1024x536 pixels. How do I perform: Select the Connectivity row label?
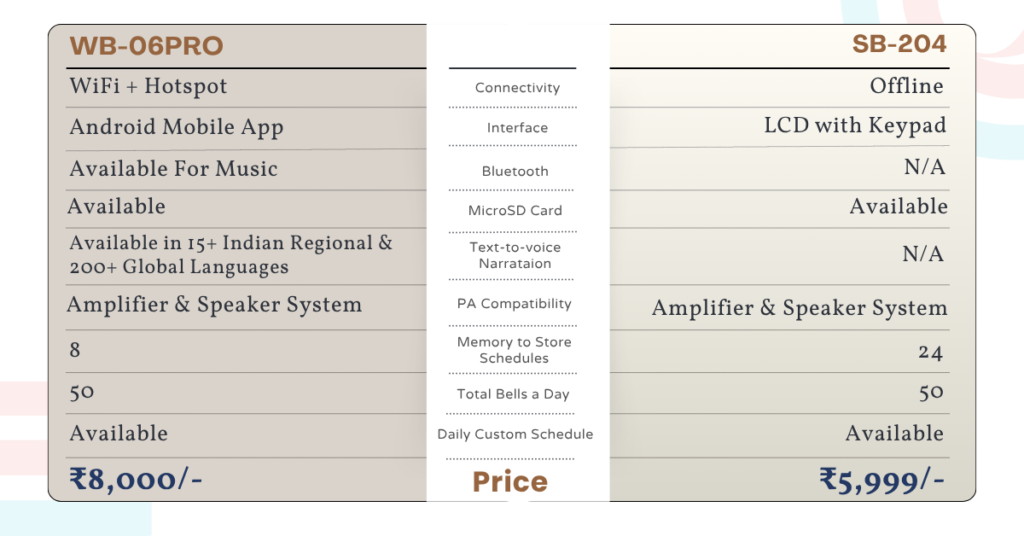[x=517, y=88]
